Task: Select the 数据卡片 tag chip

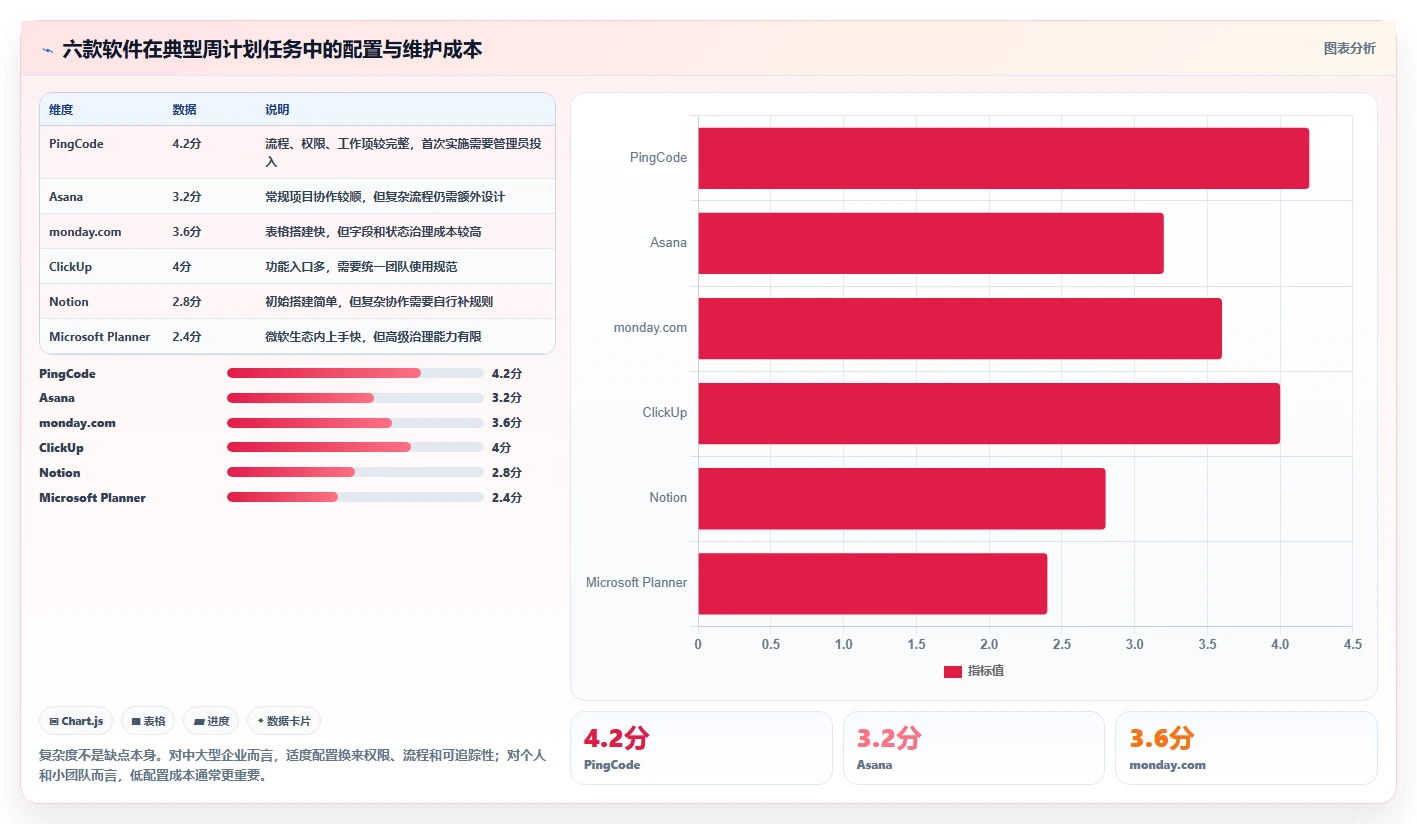Action: tap(284, 721)
